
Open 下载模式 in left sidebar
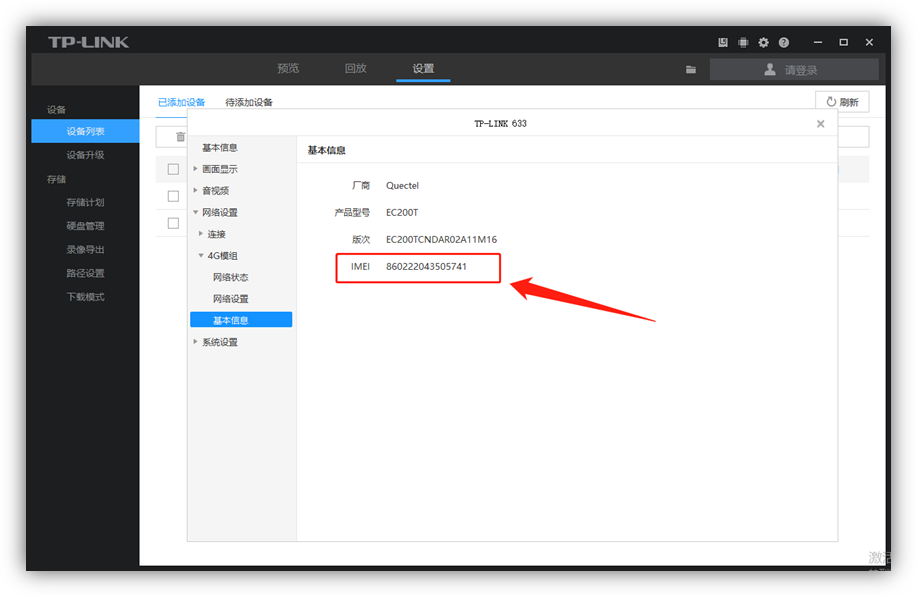[x=85, y=297]
